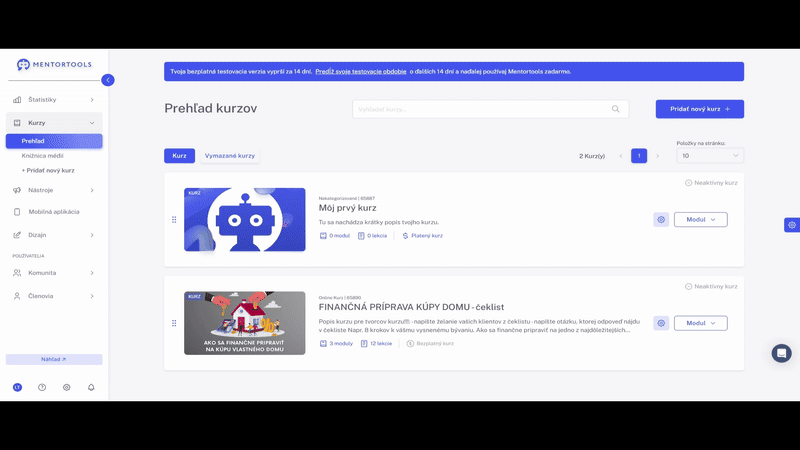Open the settings gear in sidebar footer
Screen dimensions: 800x450
point(66,387)
